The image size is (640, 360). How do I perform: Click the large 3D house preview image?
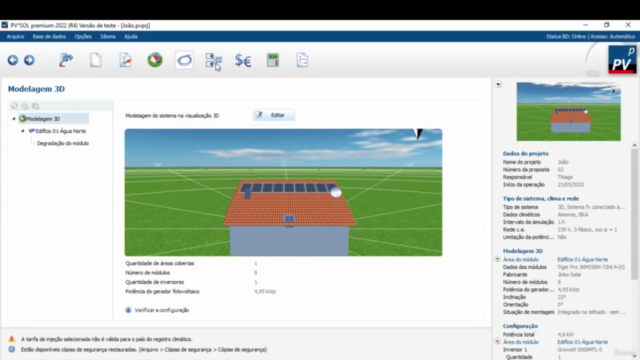[x=283, y=192]
